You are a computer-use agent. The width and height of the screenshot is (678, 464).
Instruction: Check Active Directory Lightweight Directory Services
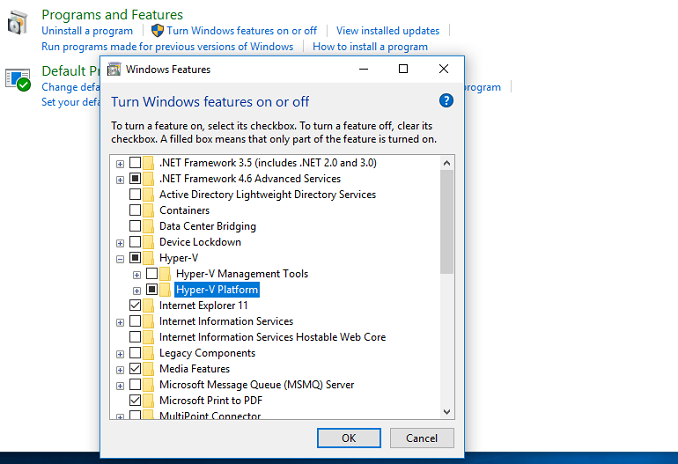(x=135, y=194)
